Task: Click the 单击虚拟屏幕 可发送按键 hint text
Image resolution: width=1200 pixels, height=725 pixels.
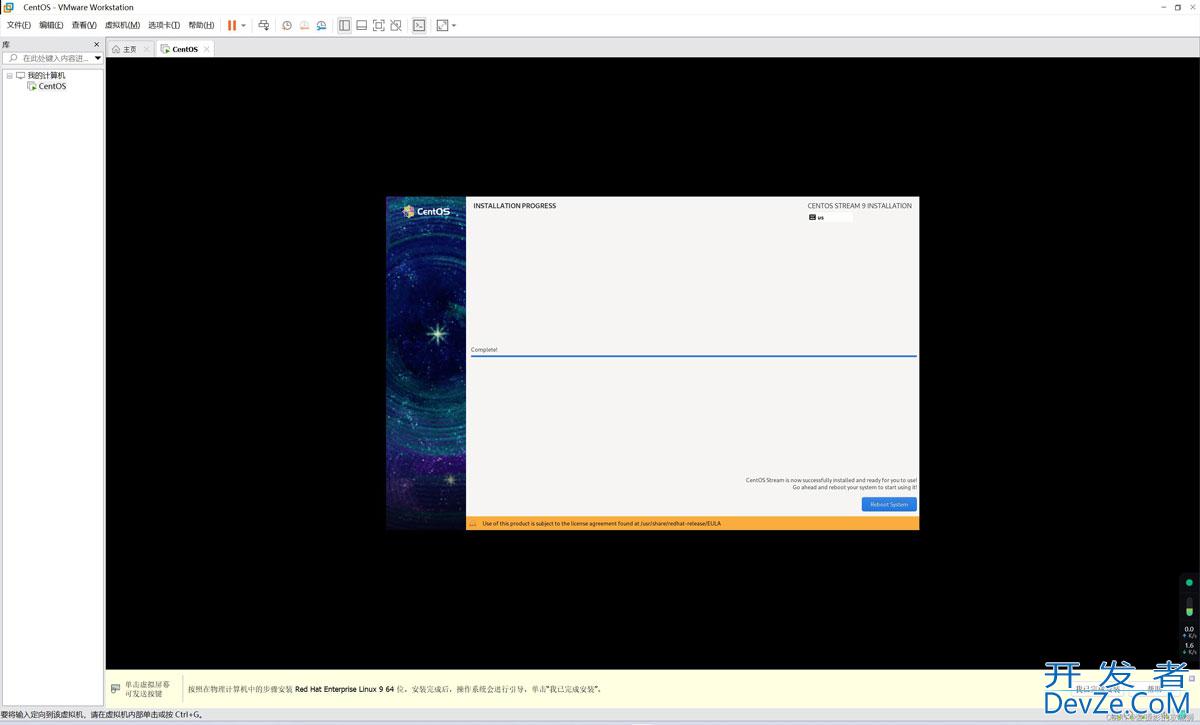Action: (147, 689)
